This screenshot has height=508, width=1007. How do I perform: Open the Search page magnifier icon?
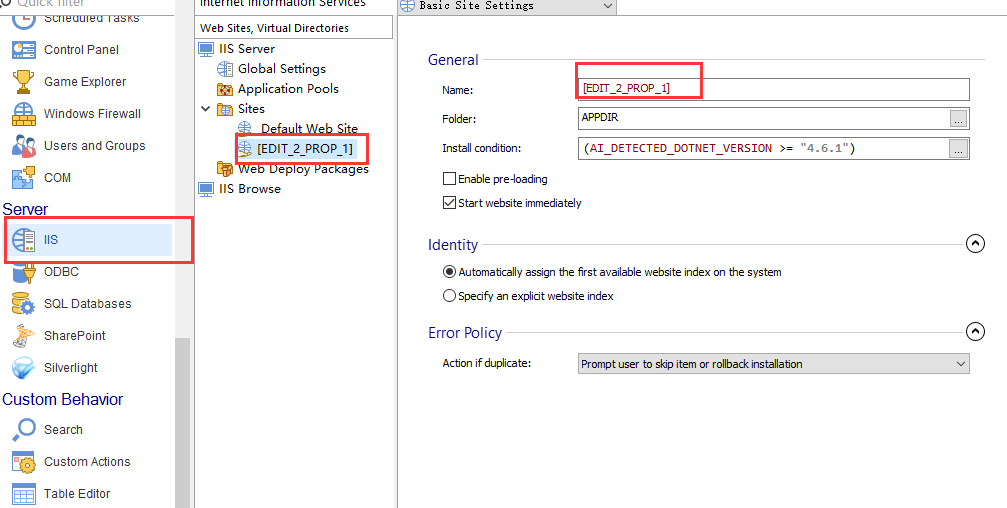point(24,430)
